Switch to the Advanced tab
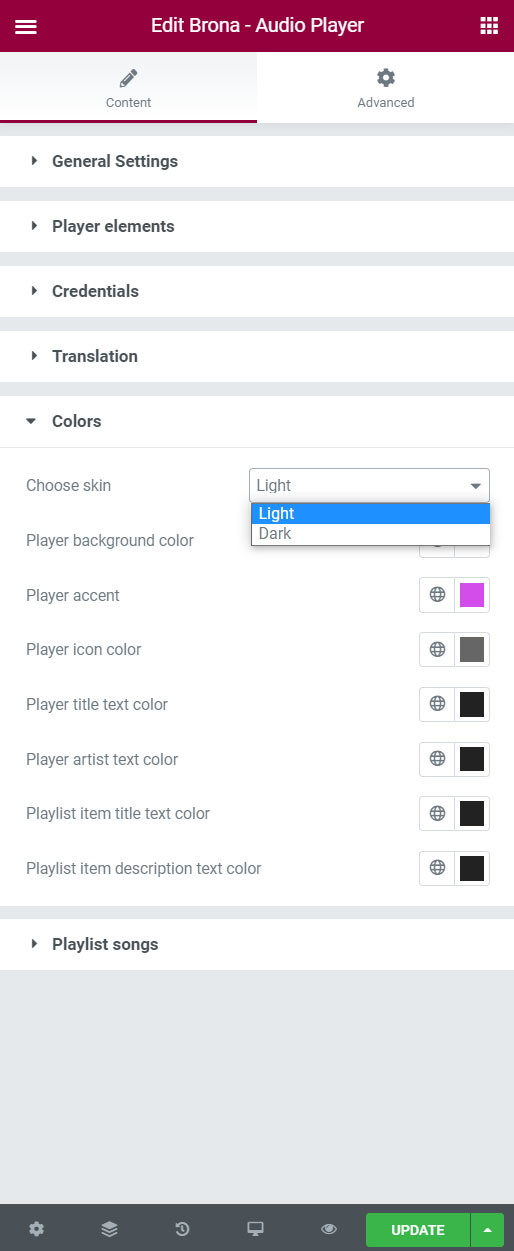Viewport: 514px width, 1251px height. coord(386,87)
